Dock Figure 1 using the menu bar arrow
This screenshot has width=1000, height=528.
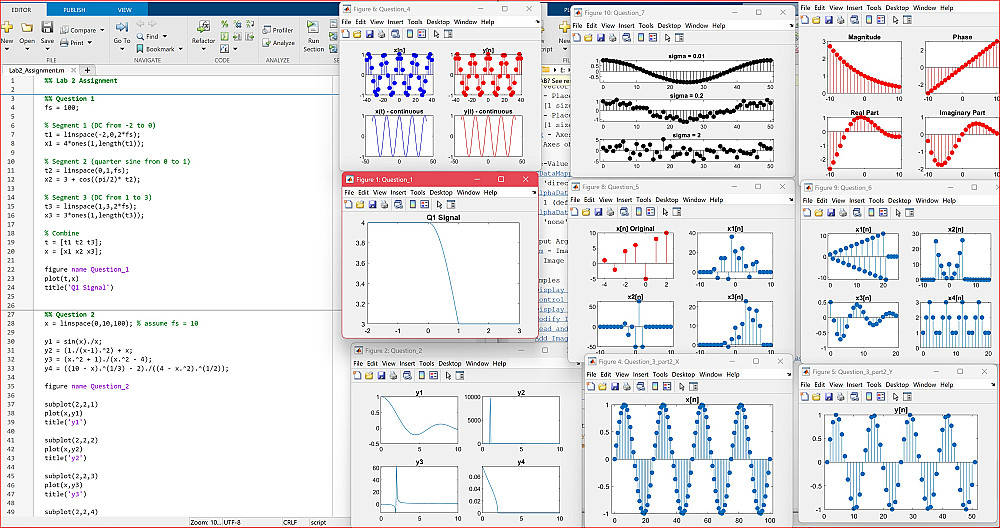click(533, 193)
